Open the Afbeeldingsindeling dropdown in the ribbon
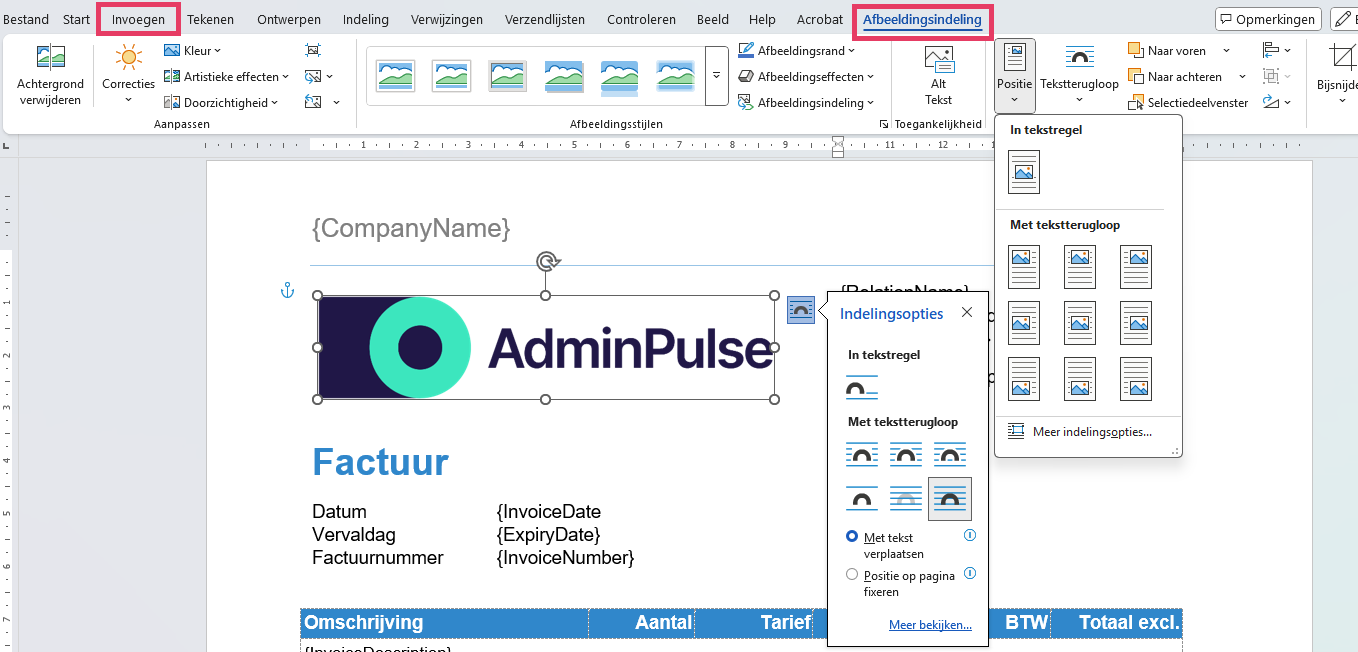This screenshot has height=652, width=1358. (x=806, y=102)
